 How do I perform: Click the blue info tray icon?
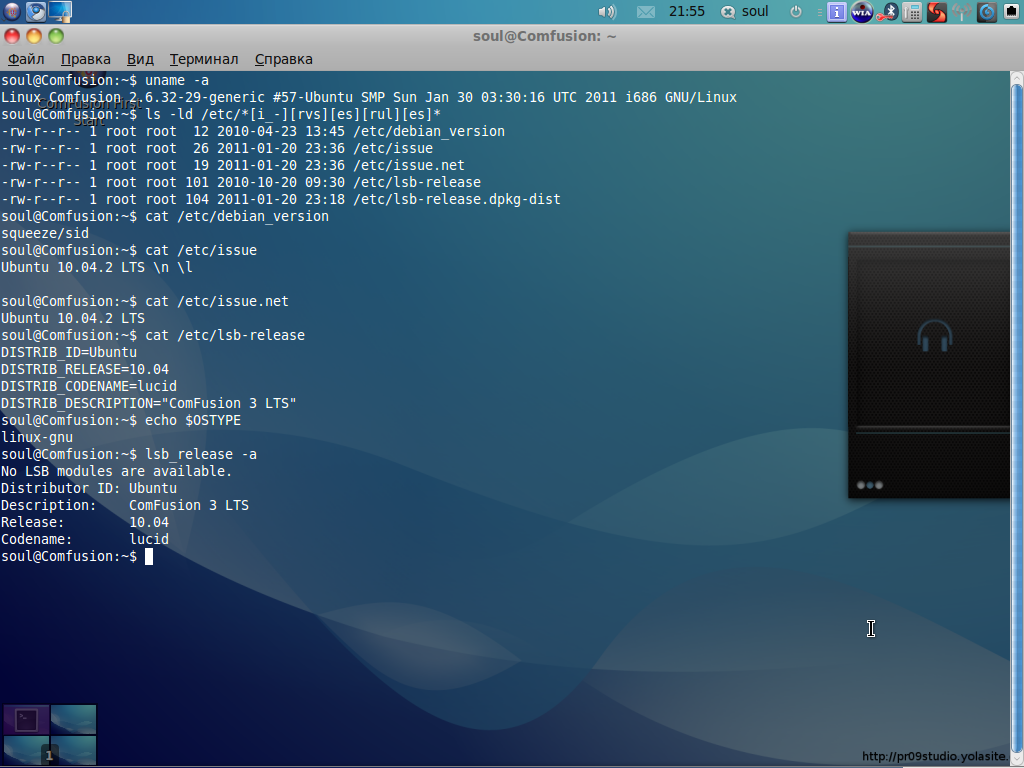coord(837,12)
